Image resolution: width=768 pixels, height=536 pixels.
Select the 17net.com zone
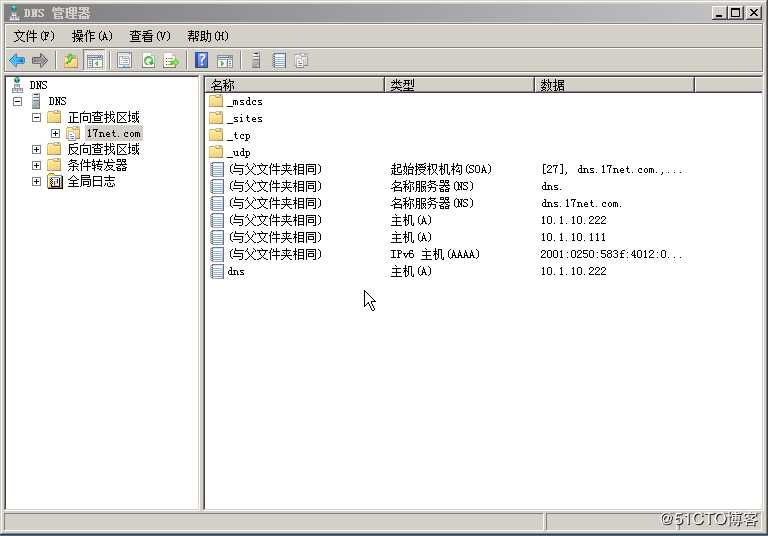coord(114,133)
